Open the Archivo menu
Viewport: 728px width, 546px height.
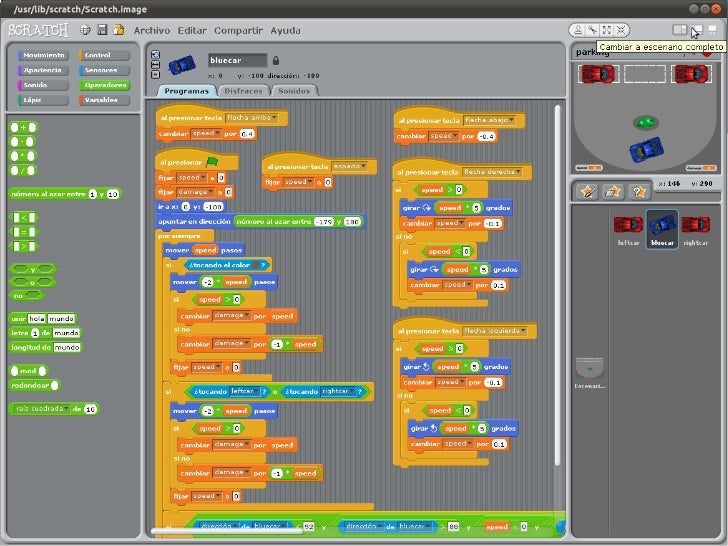click(152, 31)
